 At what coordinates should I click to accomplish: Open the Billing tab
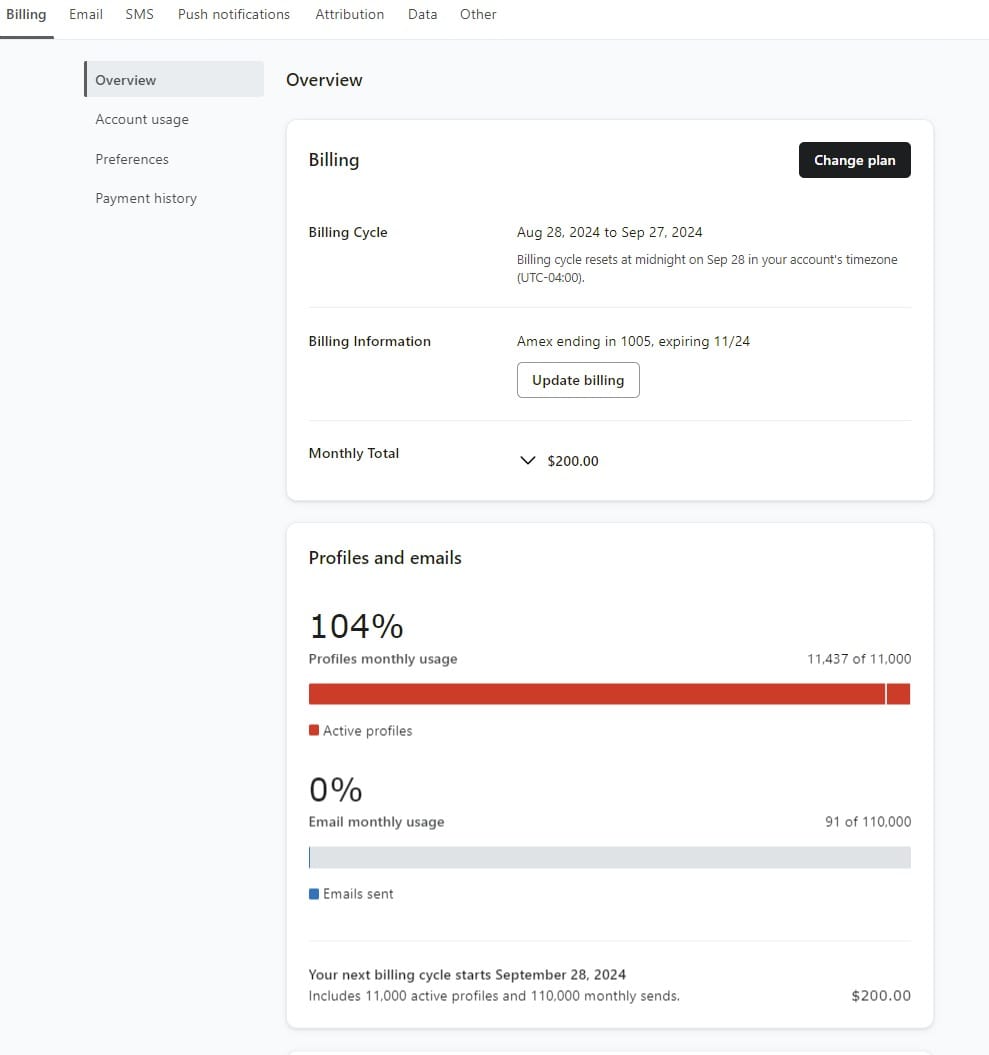point(26,14)
